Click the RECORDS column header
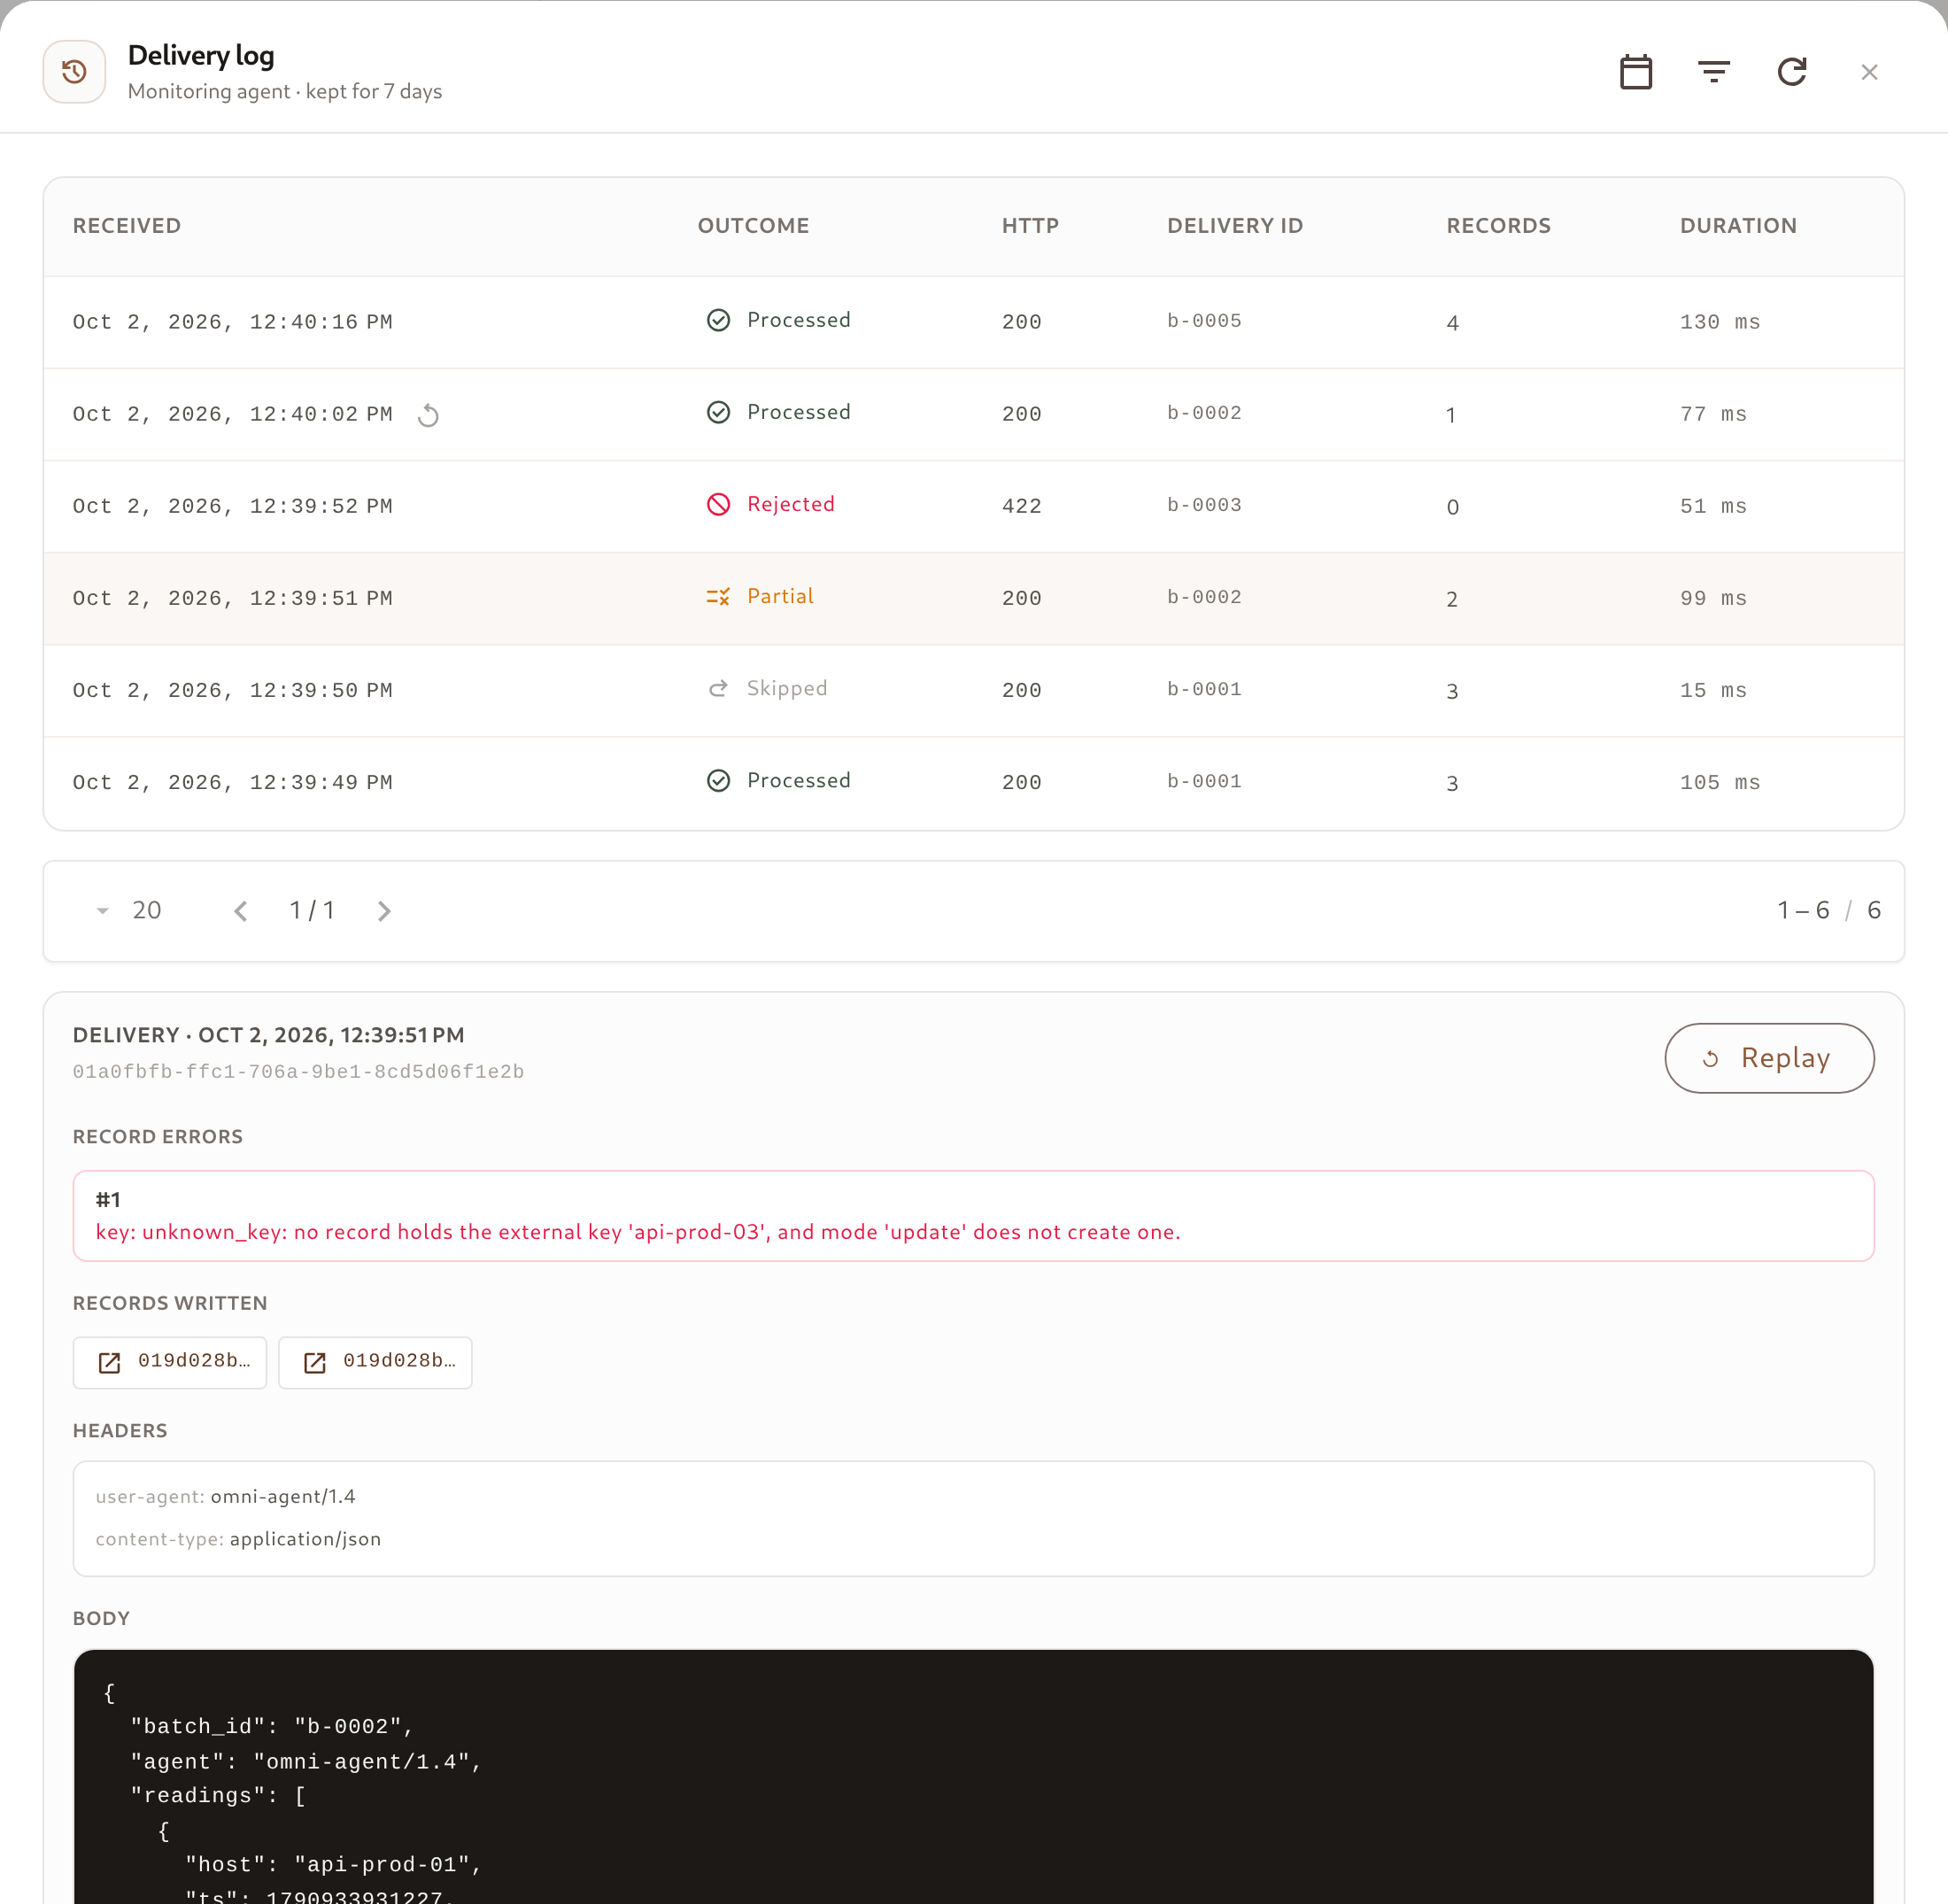The height and width of the screenshot is (1904, 1948). coord(1498,226)
